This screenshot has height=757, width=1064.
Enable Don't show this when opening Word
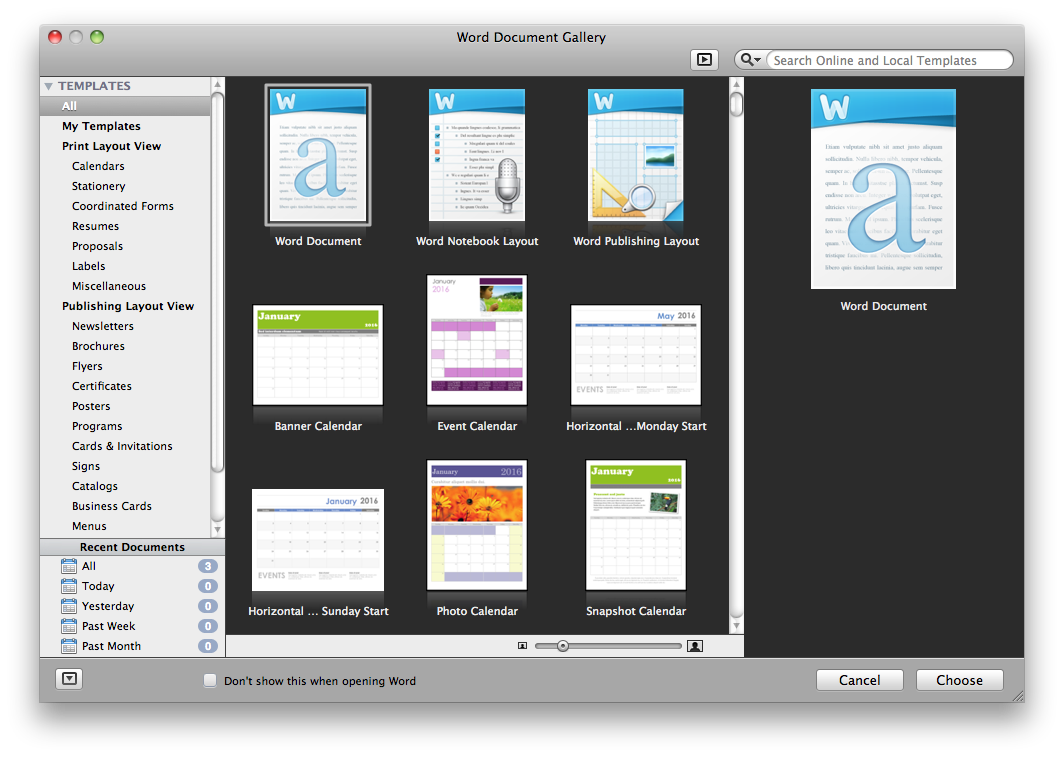click(210, 680)
